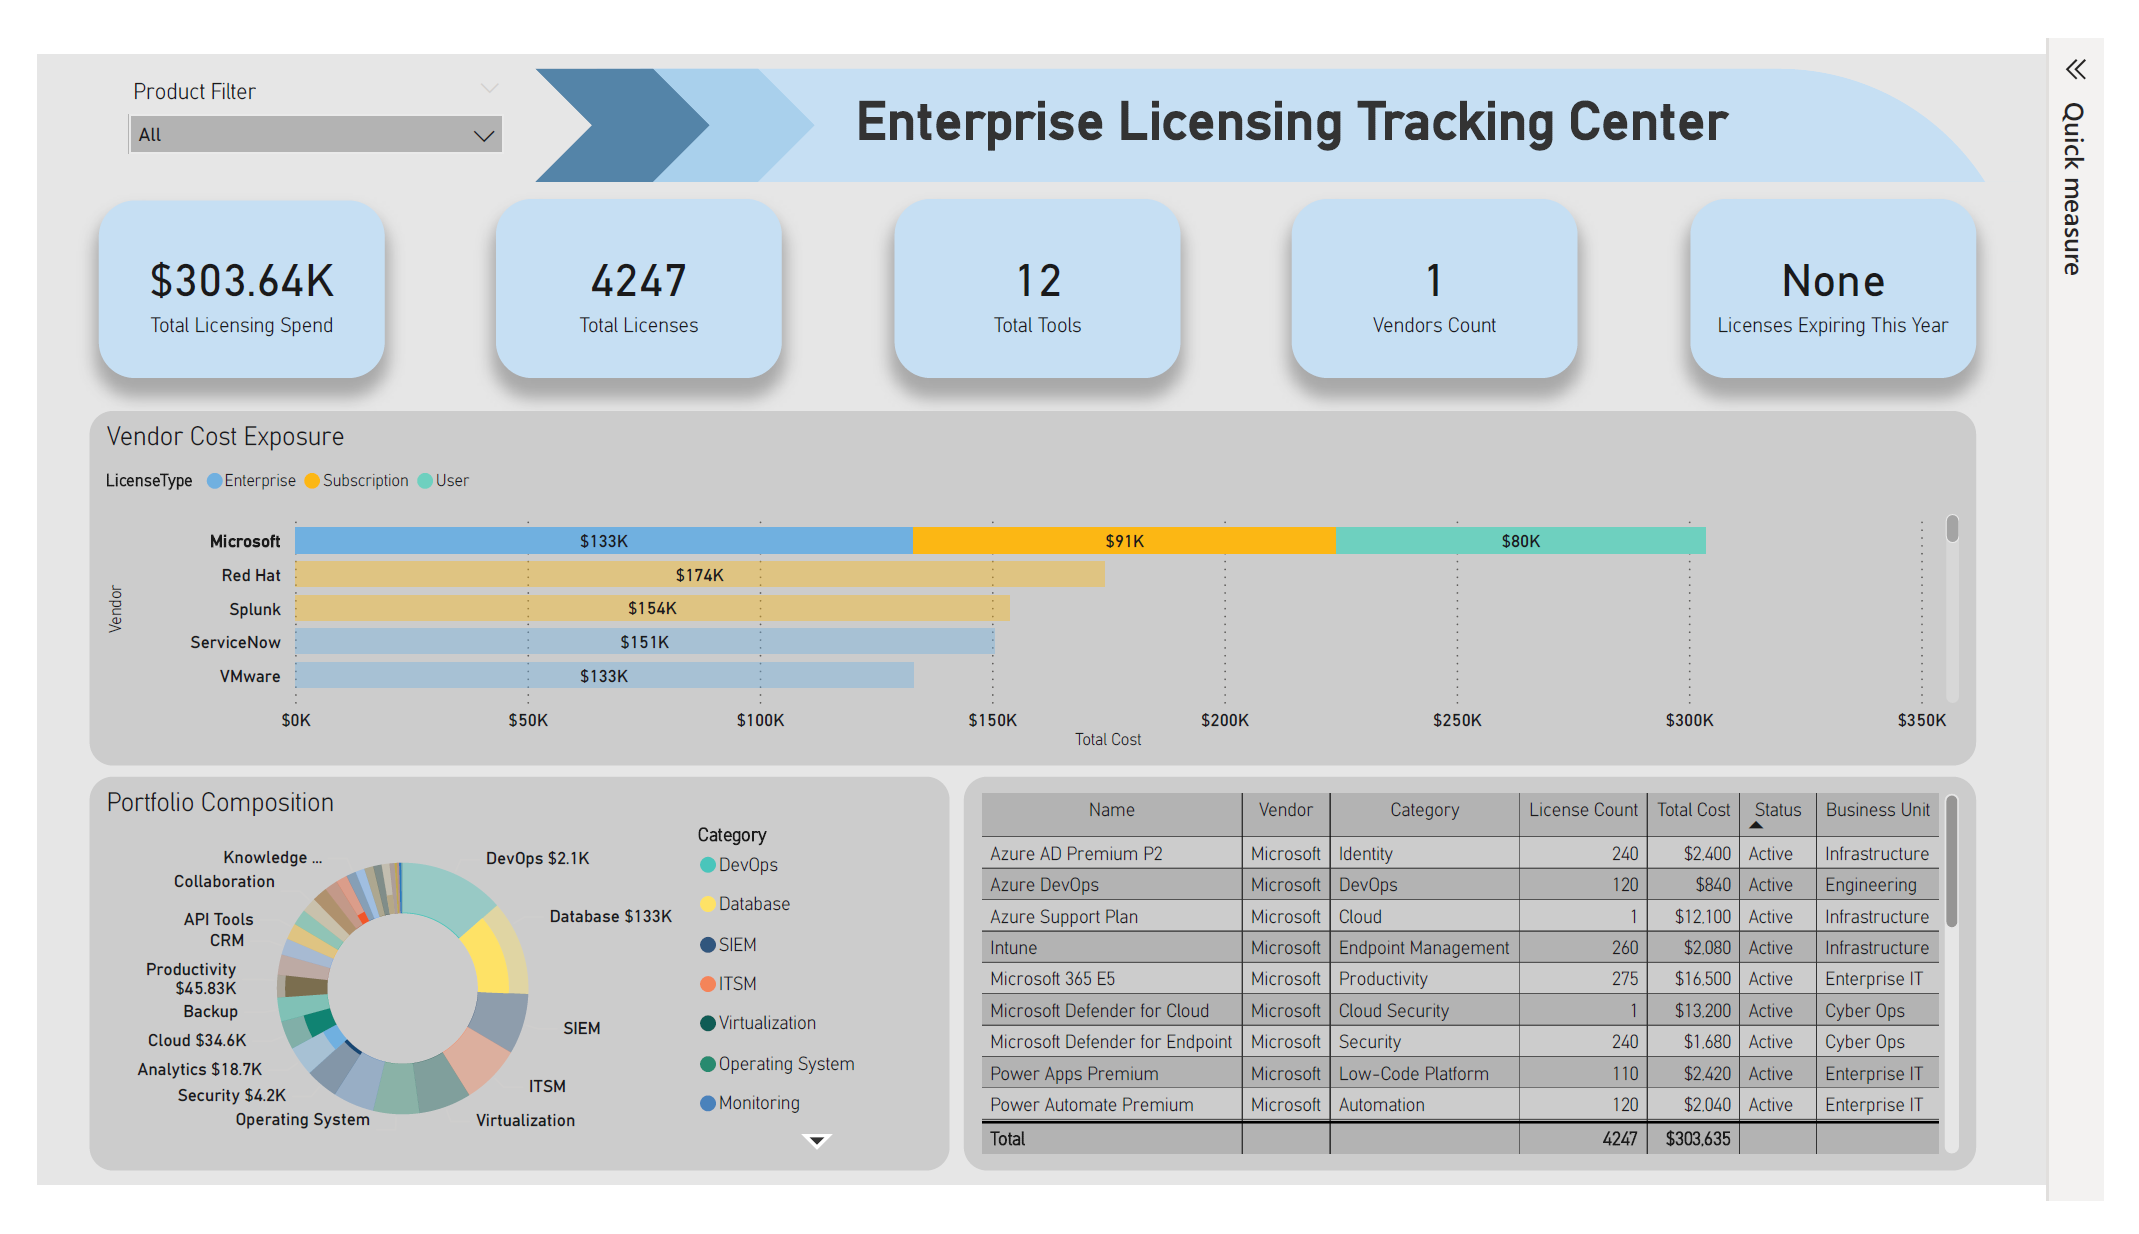This screenshot has height=1234, width=2139.
Task: Sort table by Vendor column header
Action: (x=1285, y=810)
